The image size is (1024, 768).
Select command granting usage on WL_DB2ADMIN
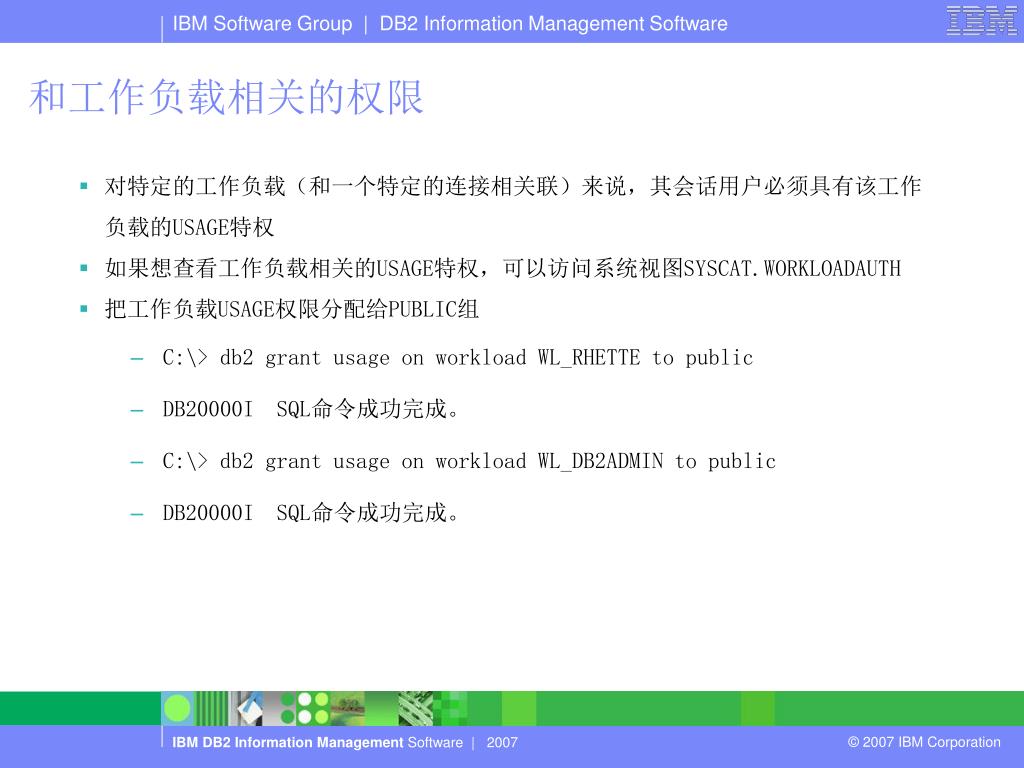(469, 462)
